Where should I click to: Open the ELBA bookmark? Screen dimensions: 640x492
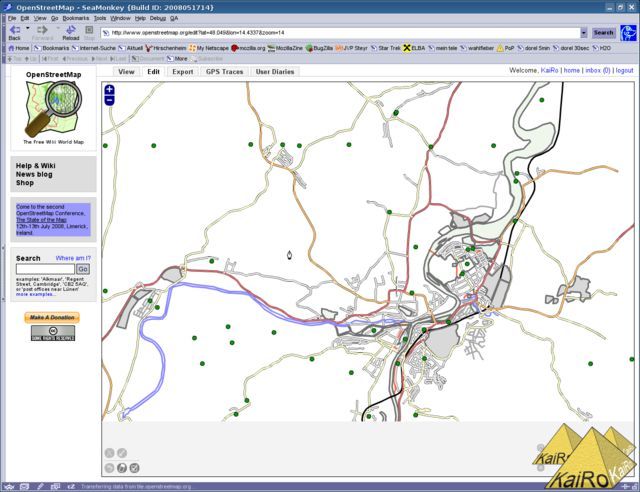(x=414, y=48)
